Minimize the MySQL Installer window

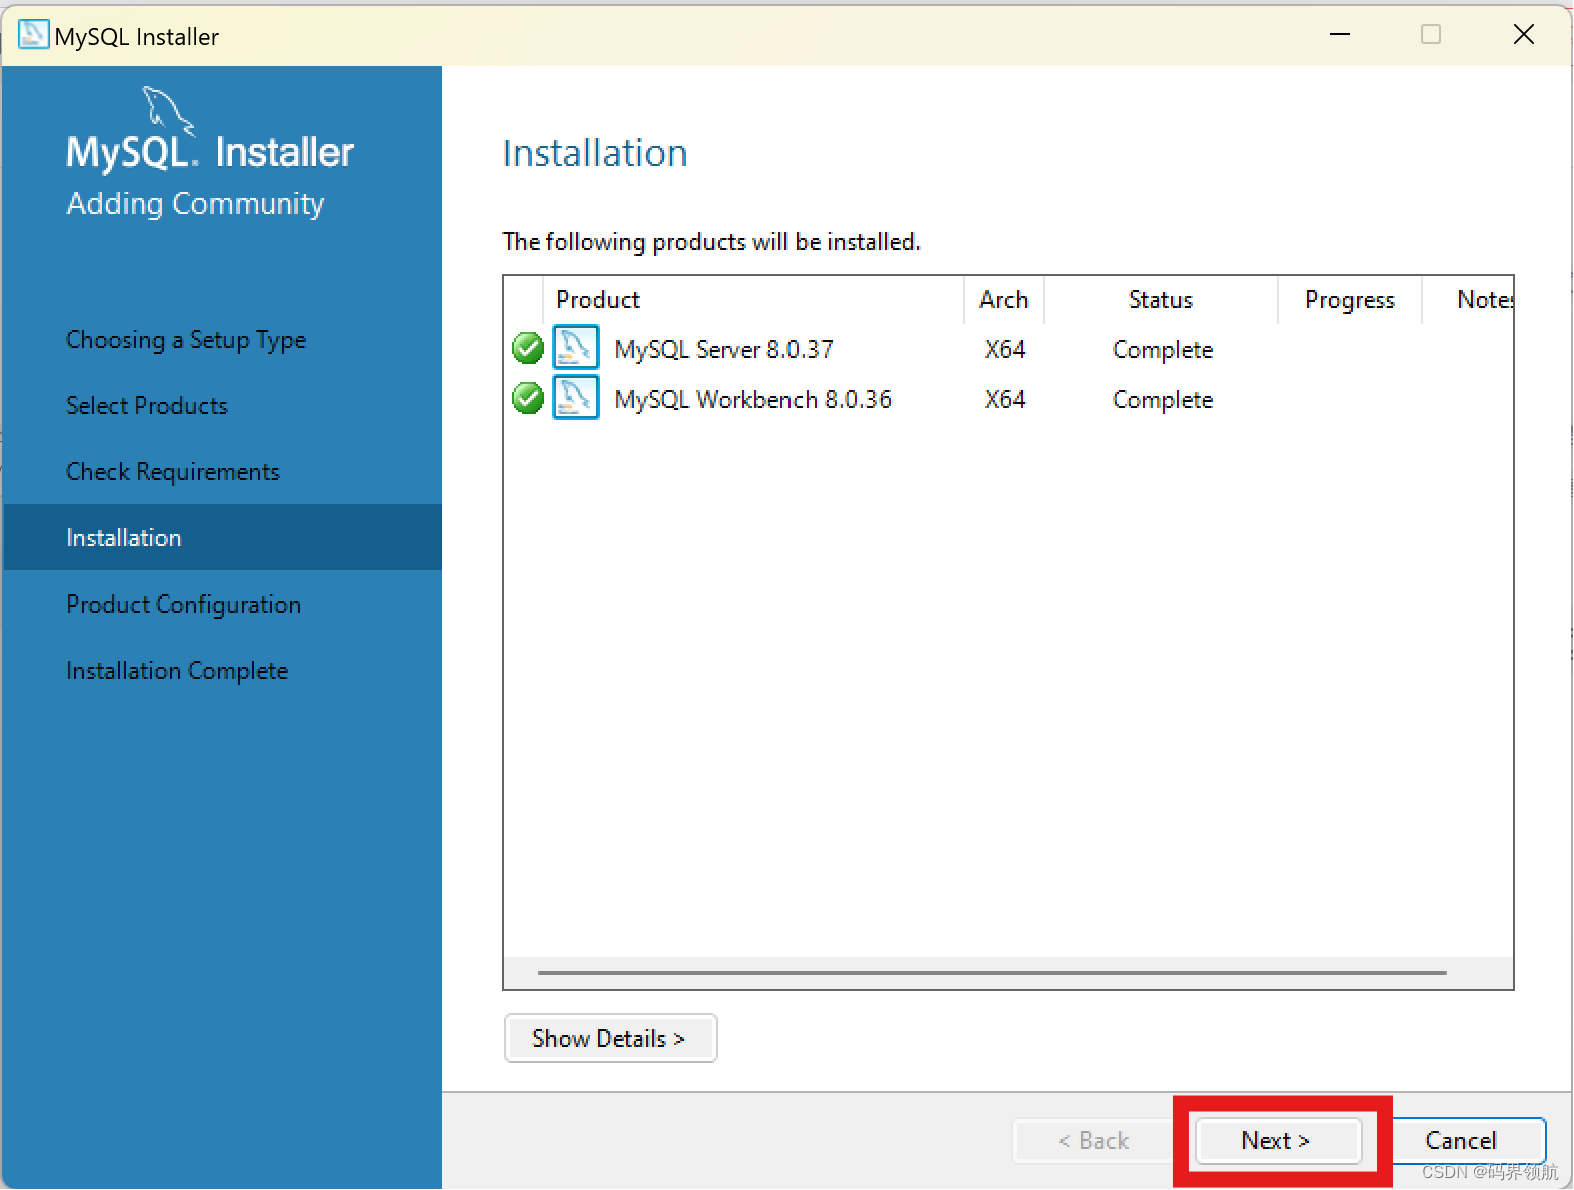click(x=1340, y=34)
